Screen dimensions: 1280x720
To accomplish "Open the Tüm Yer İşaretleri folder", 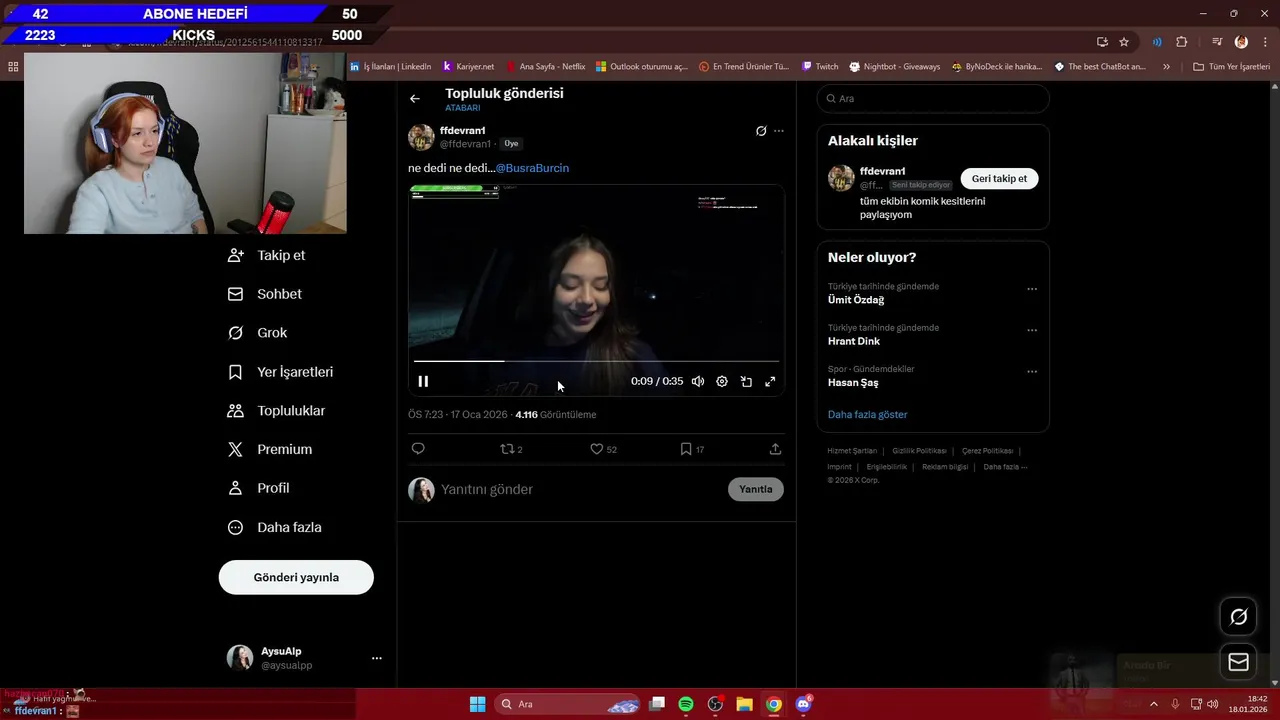I will [1231, 67].
